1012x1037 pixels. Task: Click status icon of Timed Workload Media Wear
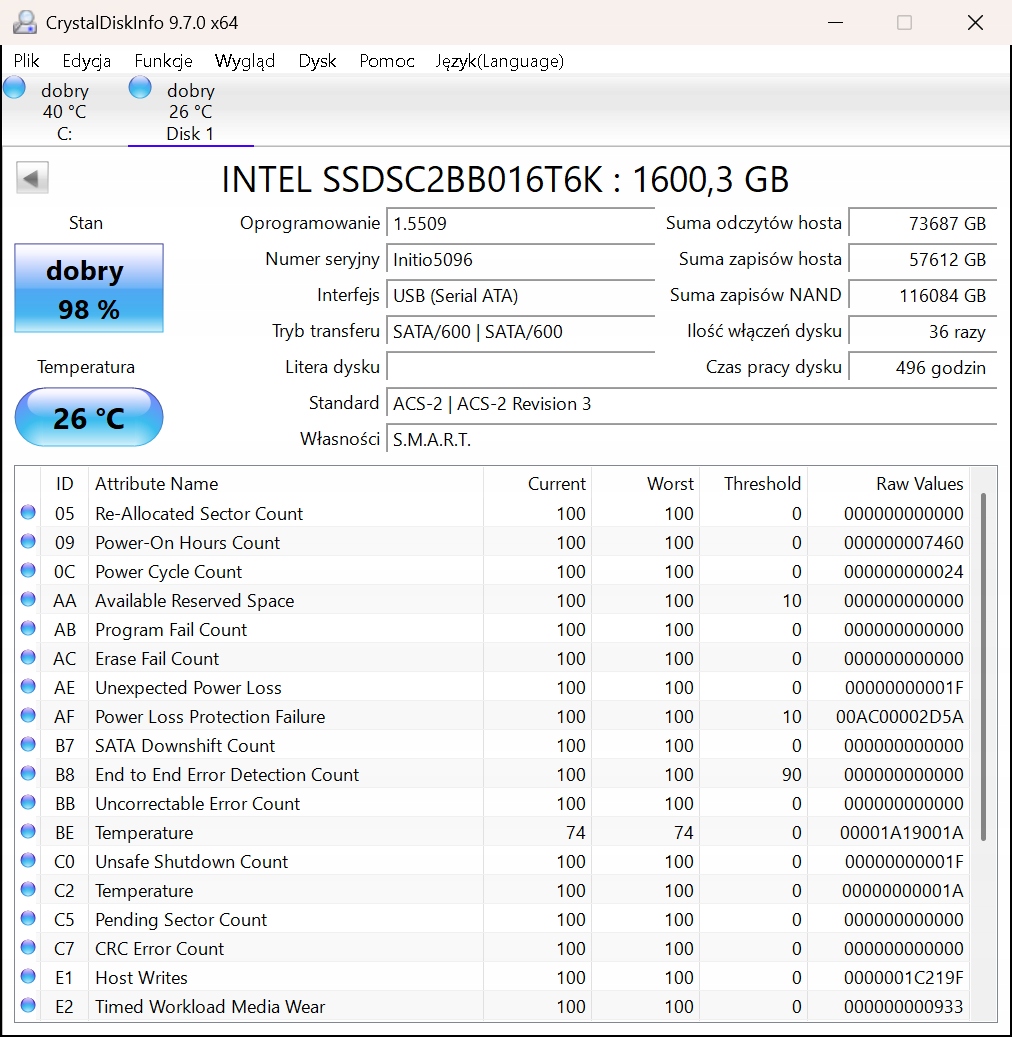point(28,1006)
